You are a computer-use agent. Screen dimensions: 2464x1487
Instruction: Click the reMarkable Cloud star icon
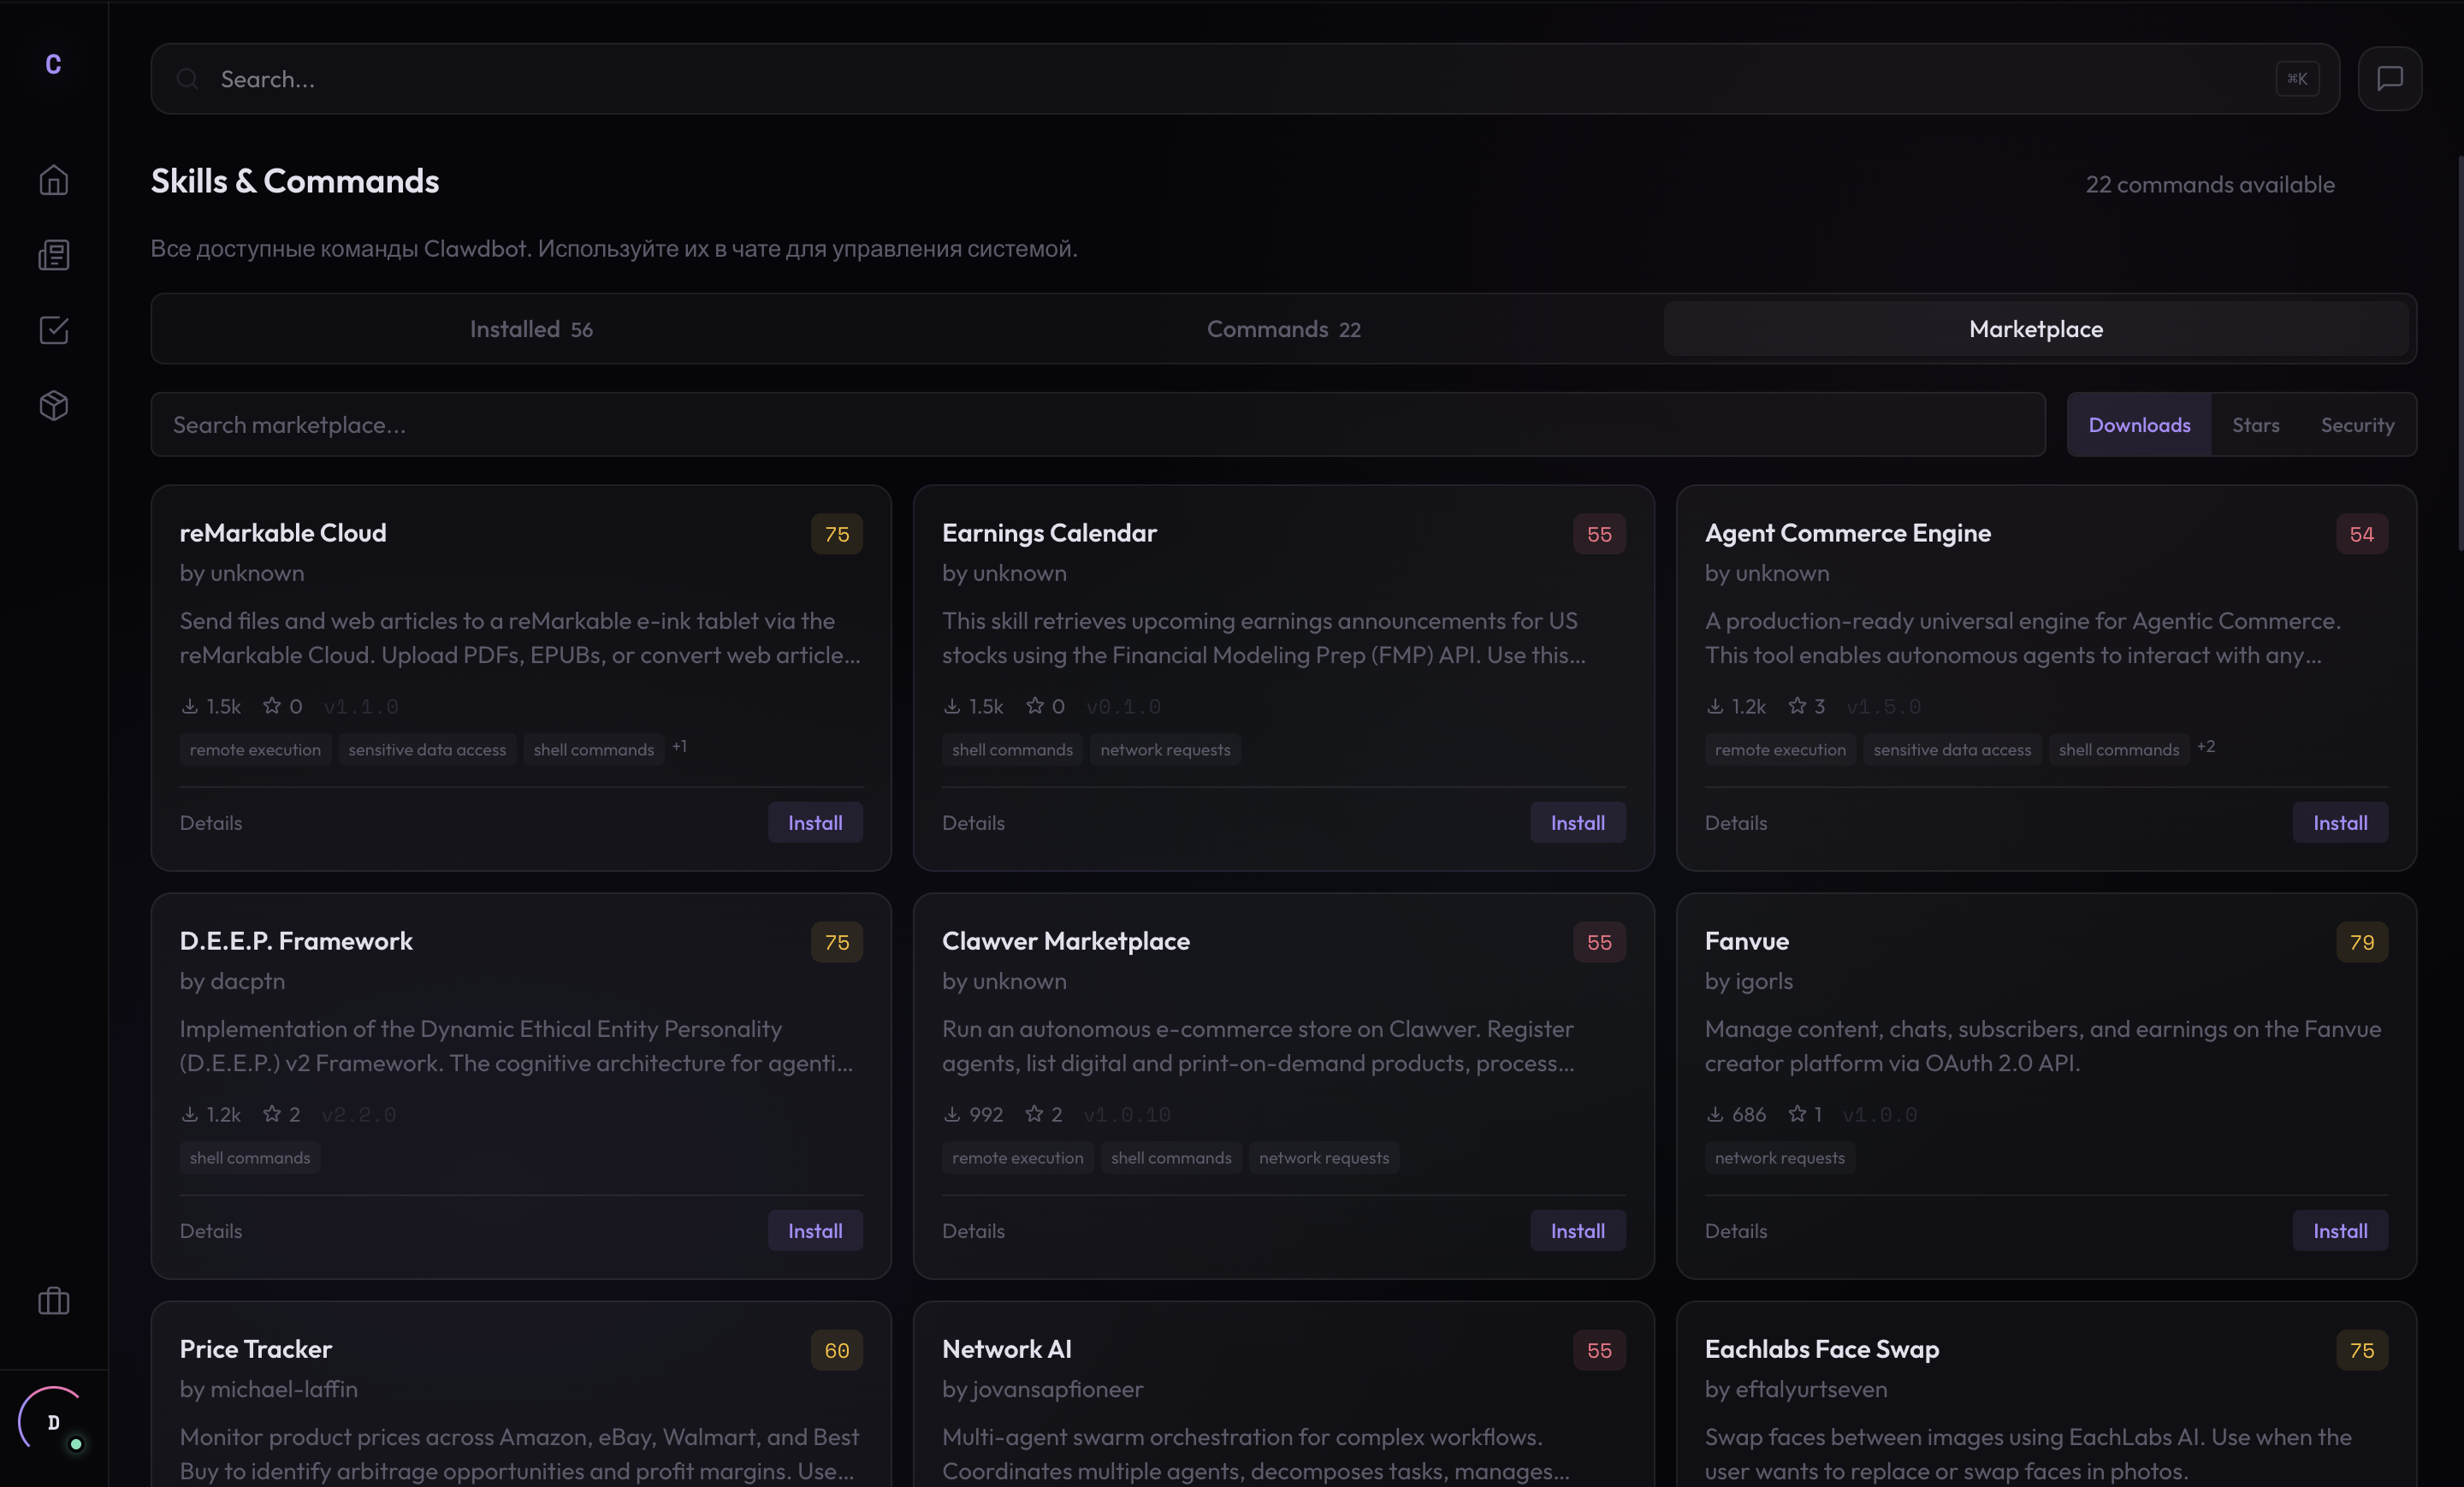coord(271,706)
